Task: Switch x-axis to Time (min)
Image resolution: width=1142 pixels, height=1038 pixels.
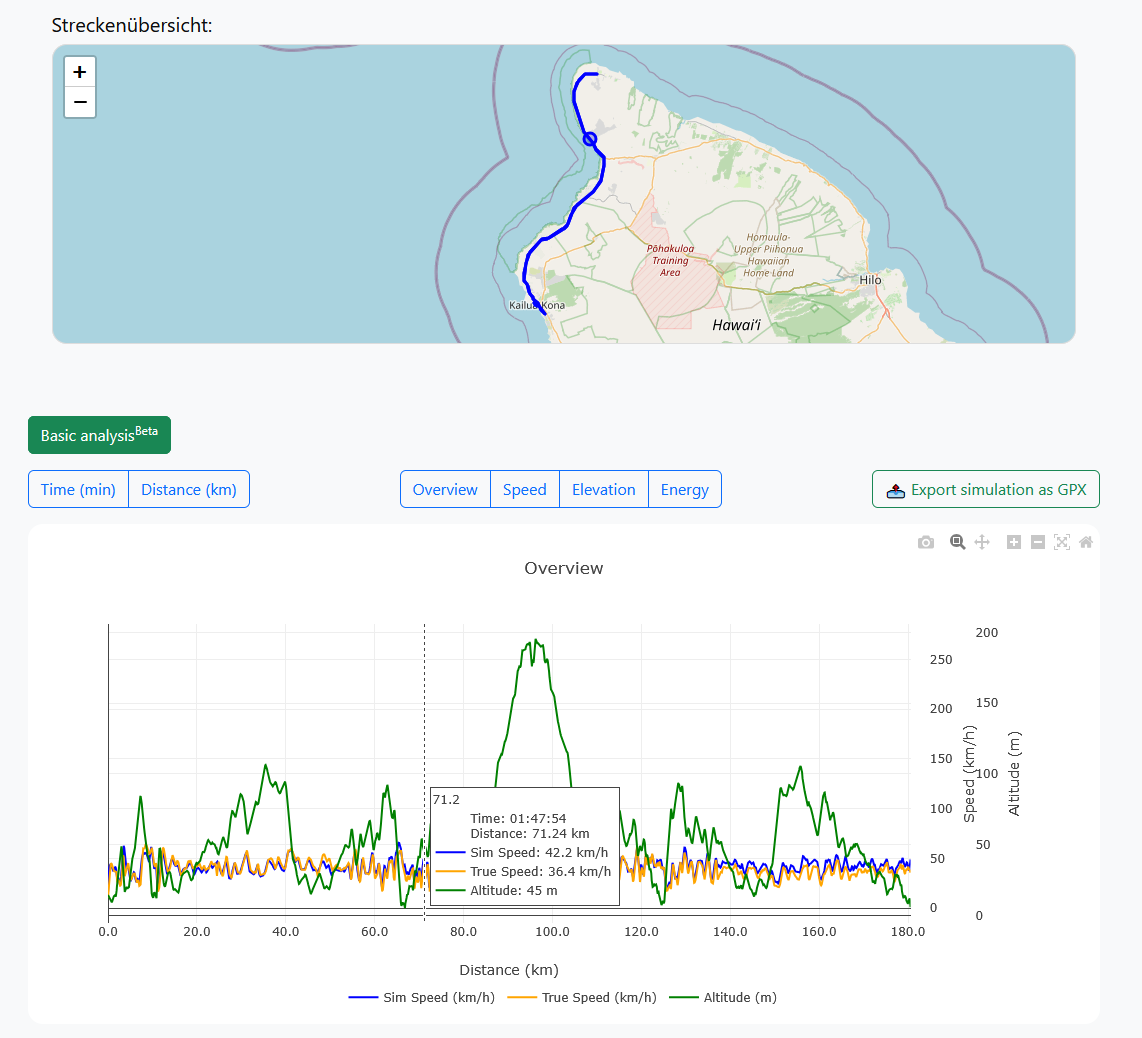Action: tap(78, 489)
